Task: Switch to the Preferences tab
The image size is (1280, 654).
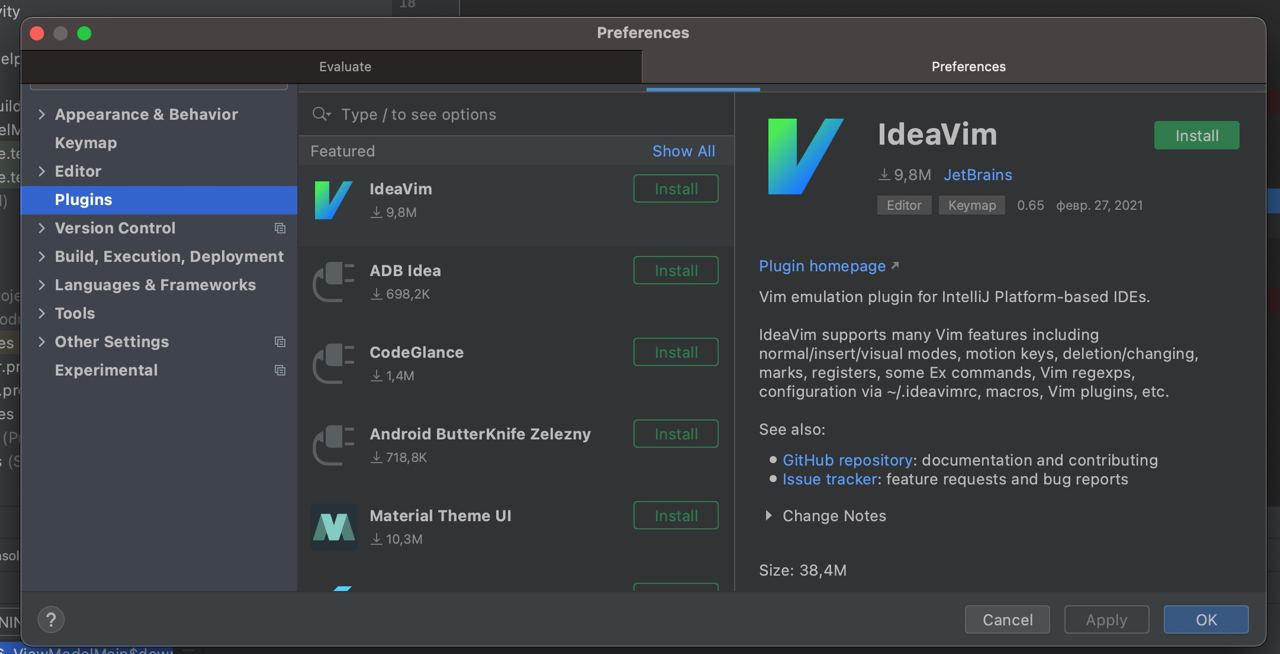Action: [x=968, y=66]
